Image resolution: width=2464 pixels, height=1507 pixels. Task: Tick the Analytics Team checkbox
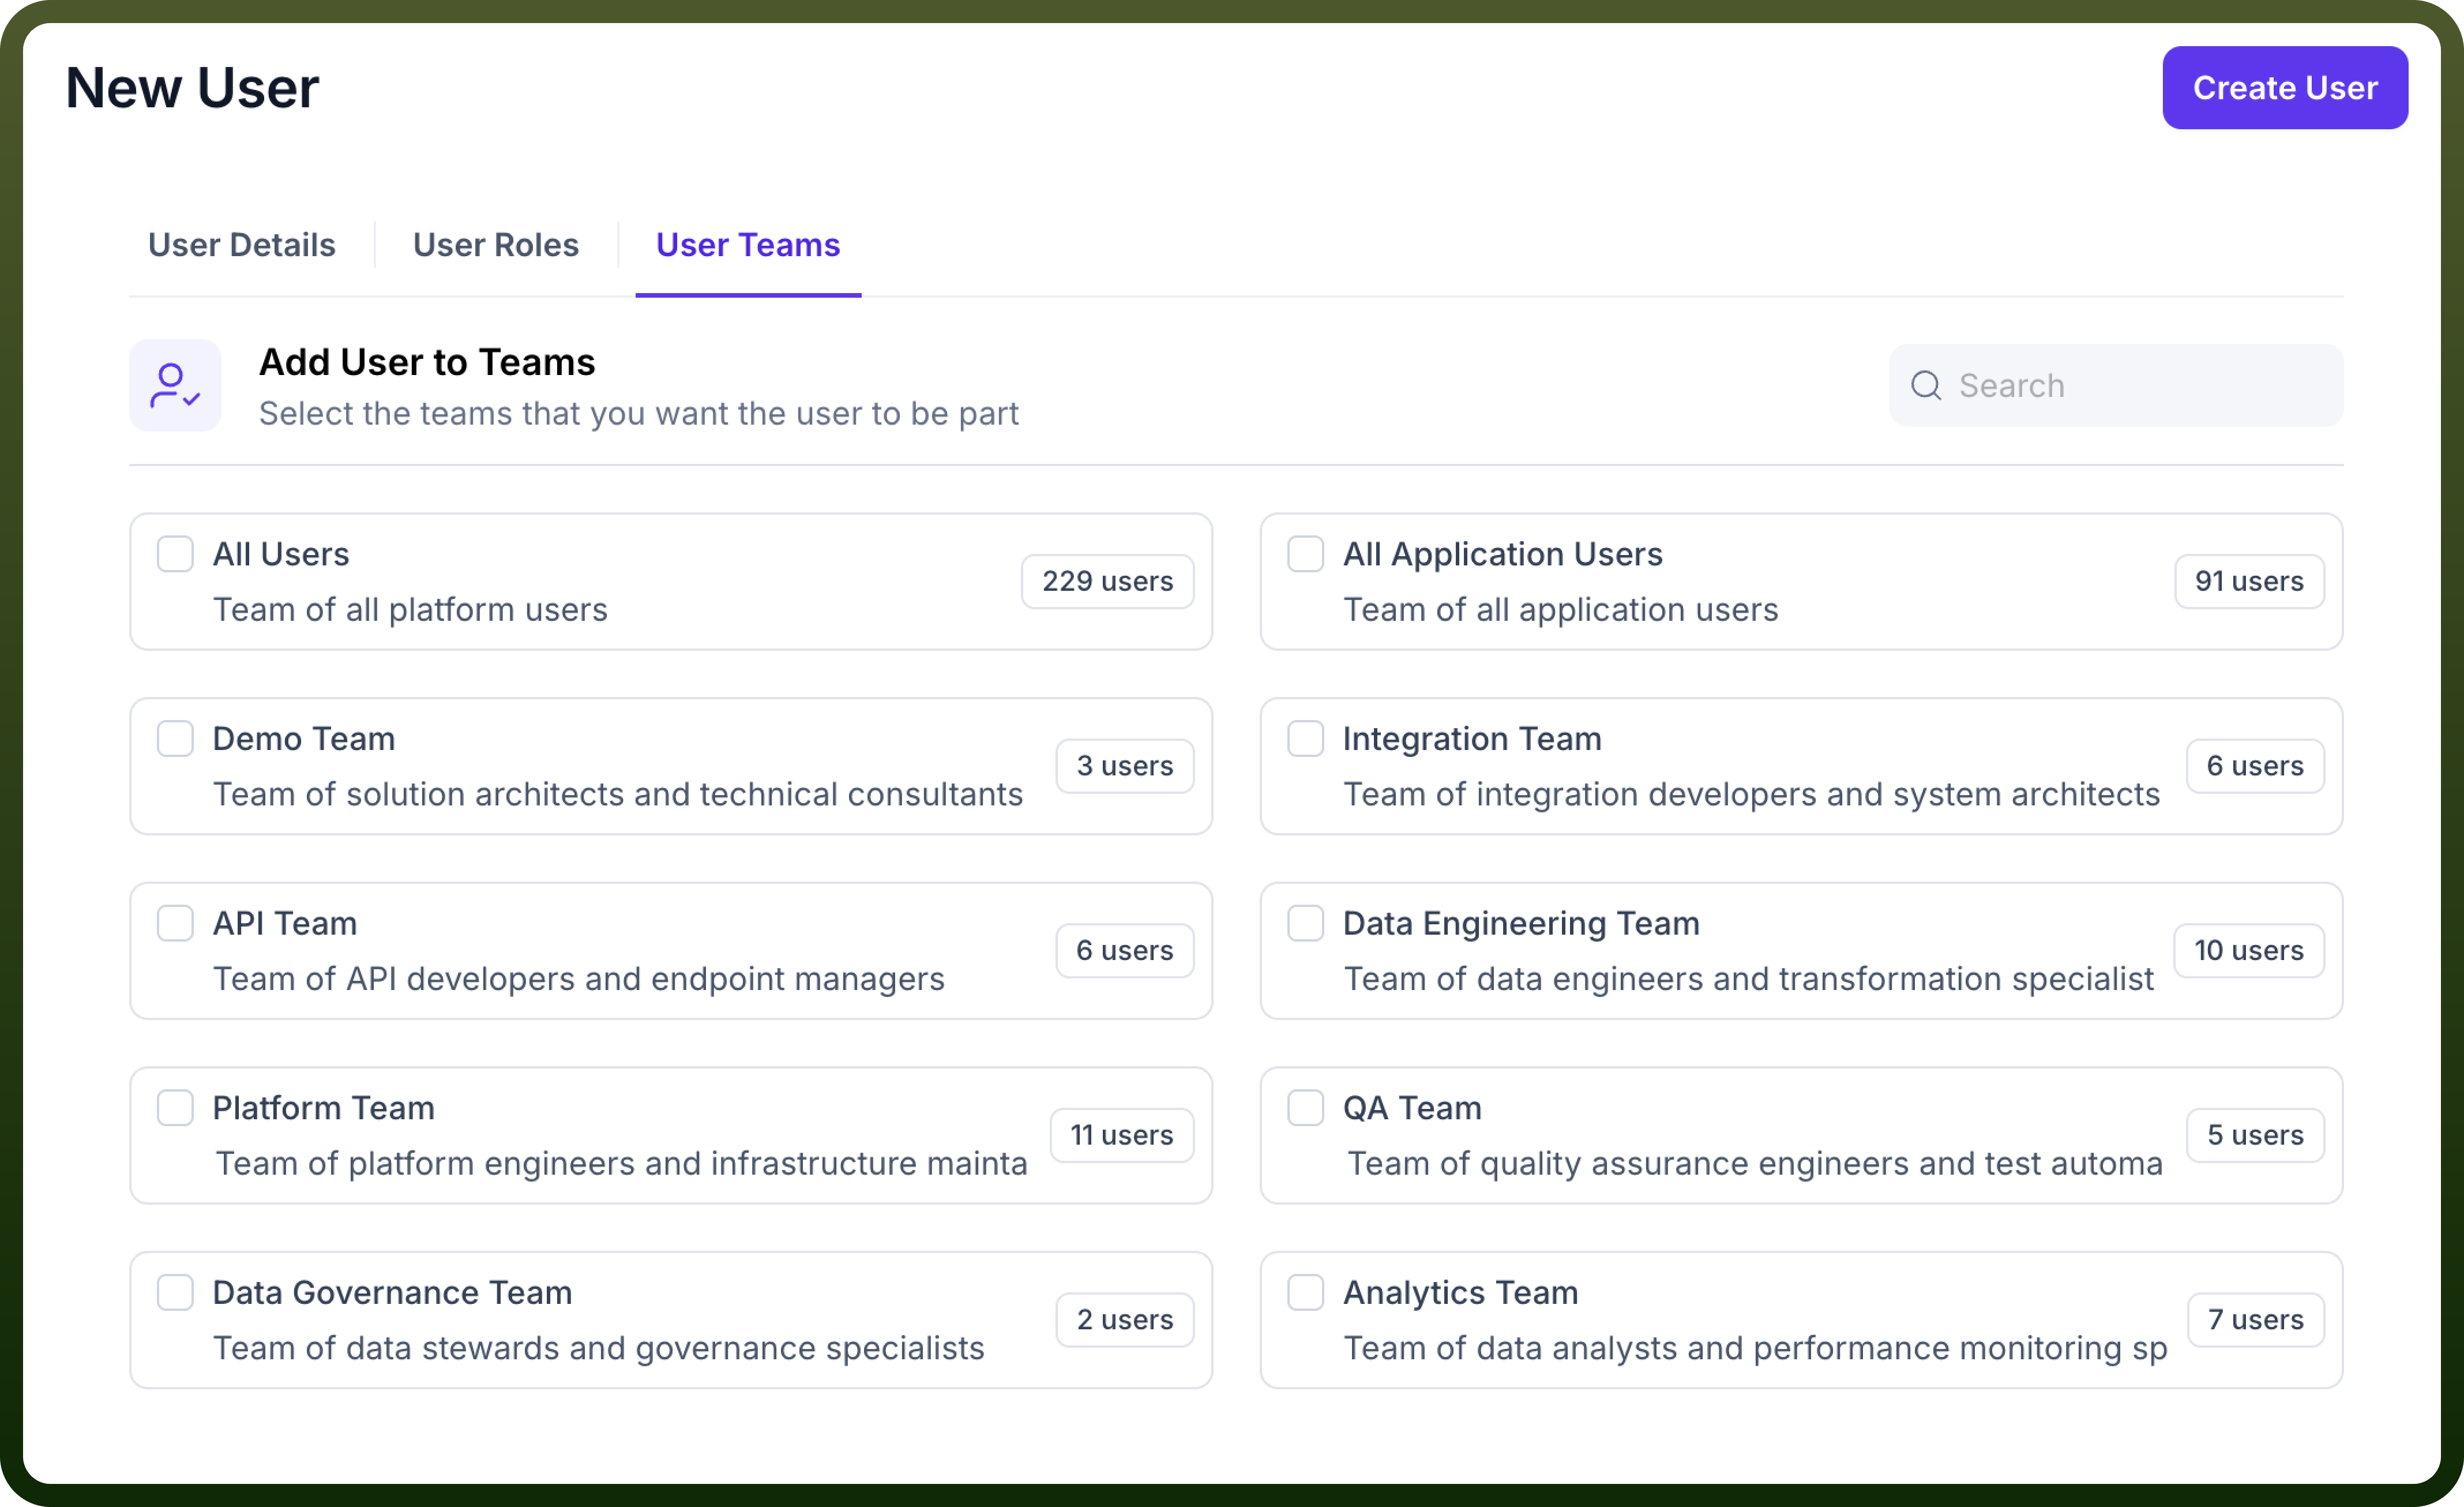click(1305, 1293)
